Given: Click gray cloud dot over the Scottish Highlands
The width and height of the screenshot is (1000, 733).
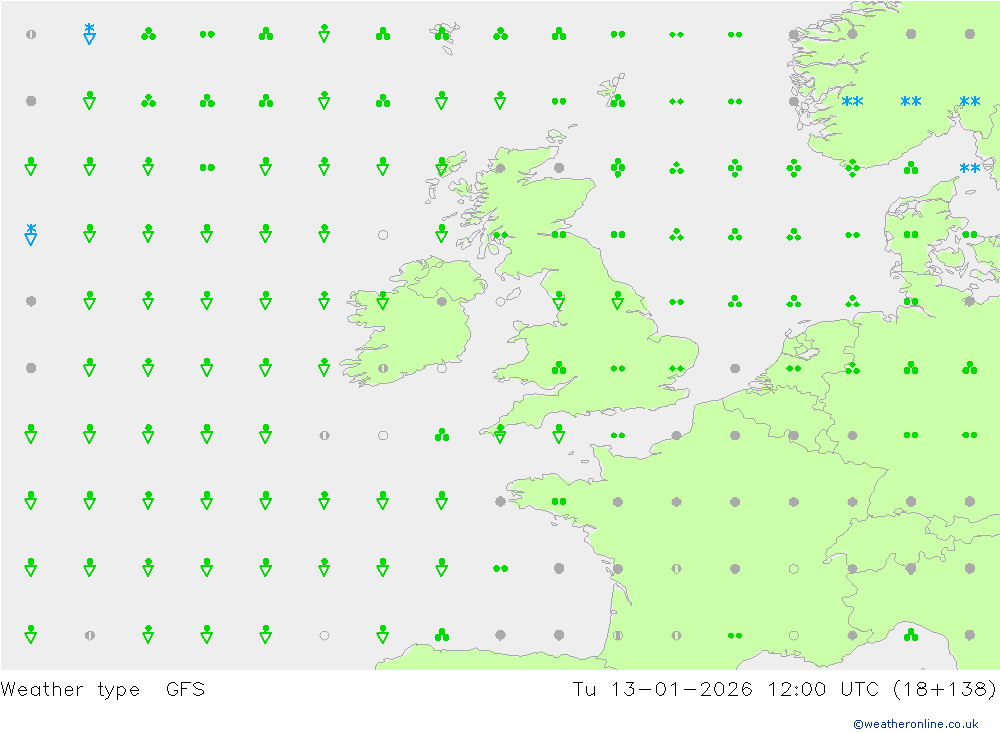Looking at the screenshot, I should [x=501, y=168].
